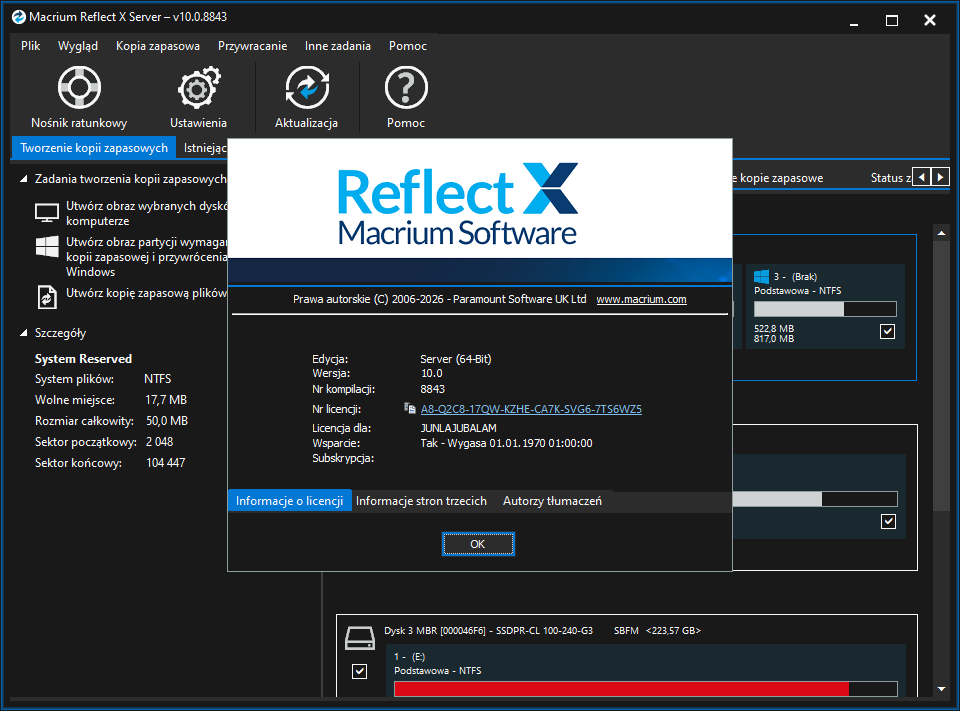This screenshot has width=960, height=711.
Task: Click the license key link A8-Q2C8-17QW
Action: tap(531, 409)
